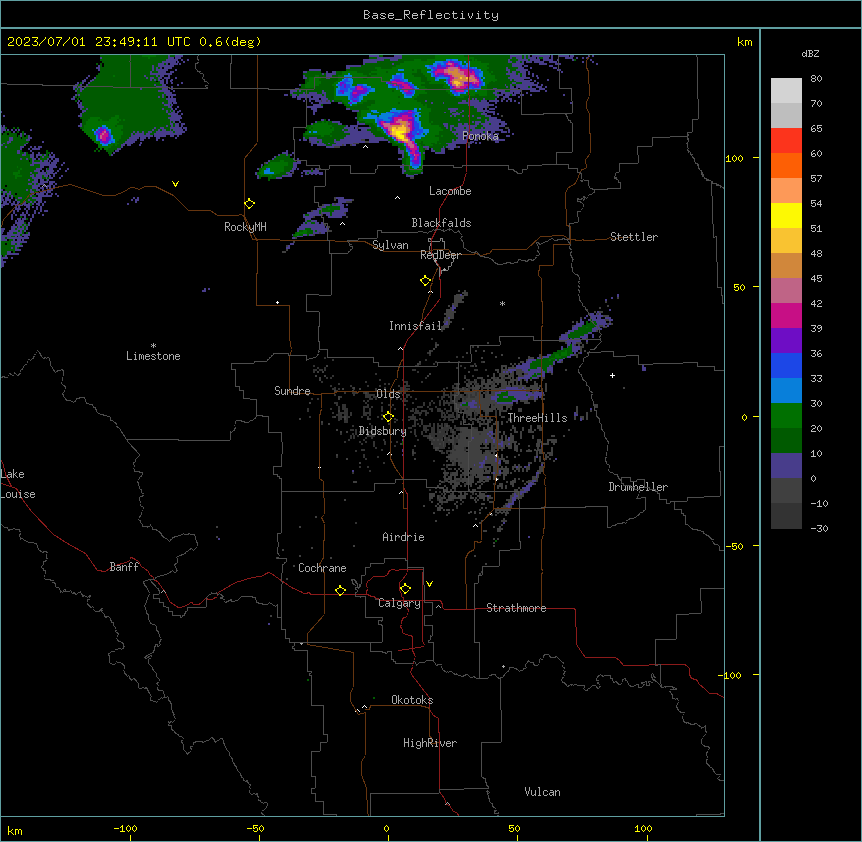Click the Airdrie city label

point(404,537)
